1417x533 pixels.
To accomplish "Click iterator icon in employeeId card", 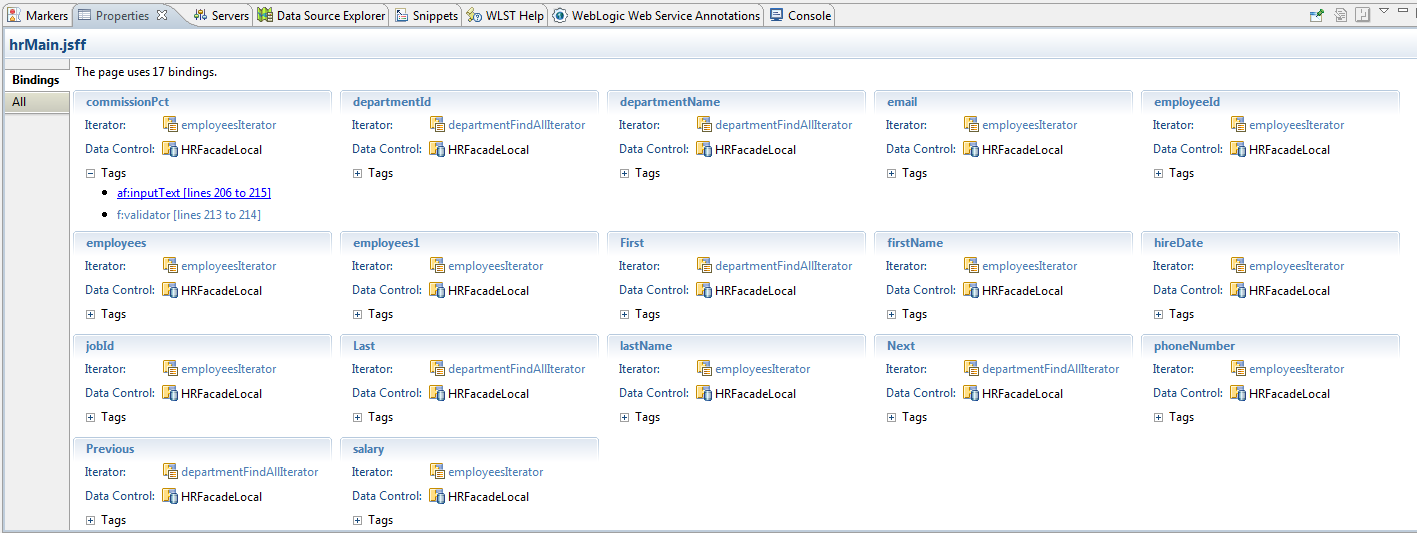I will [1238, 124].
